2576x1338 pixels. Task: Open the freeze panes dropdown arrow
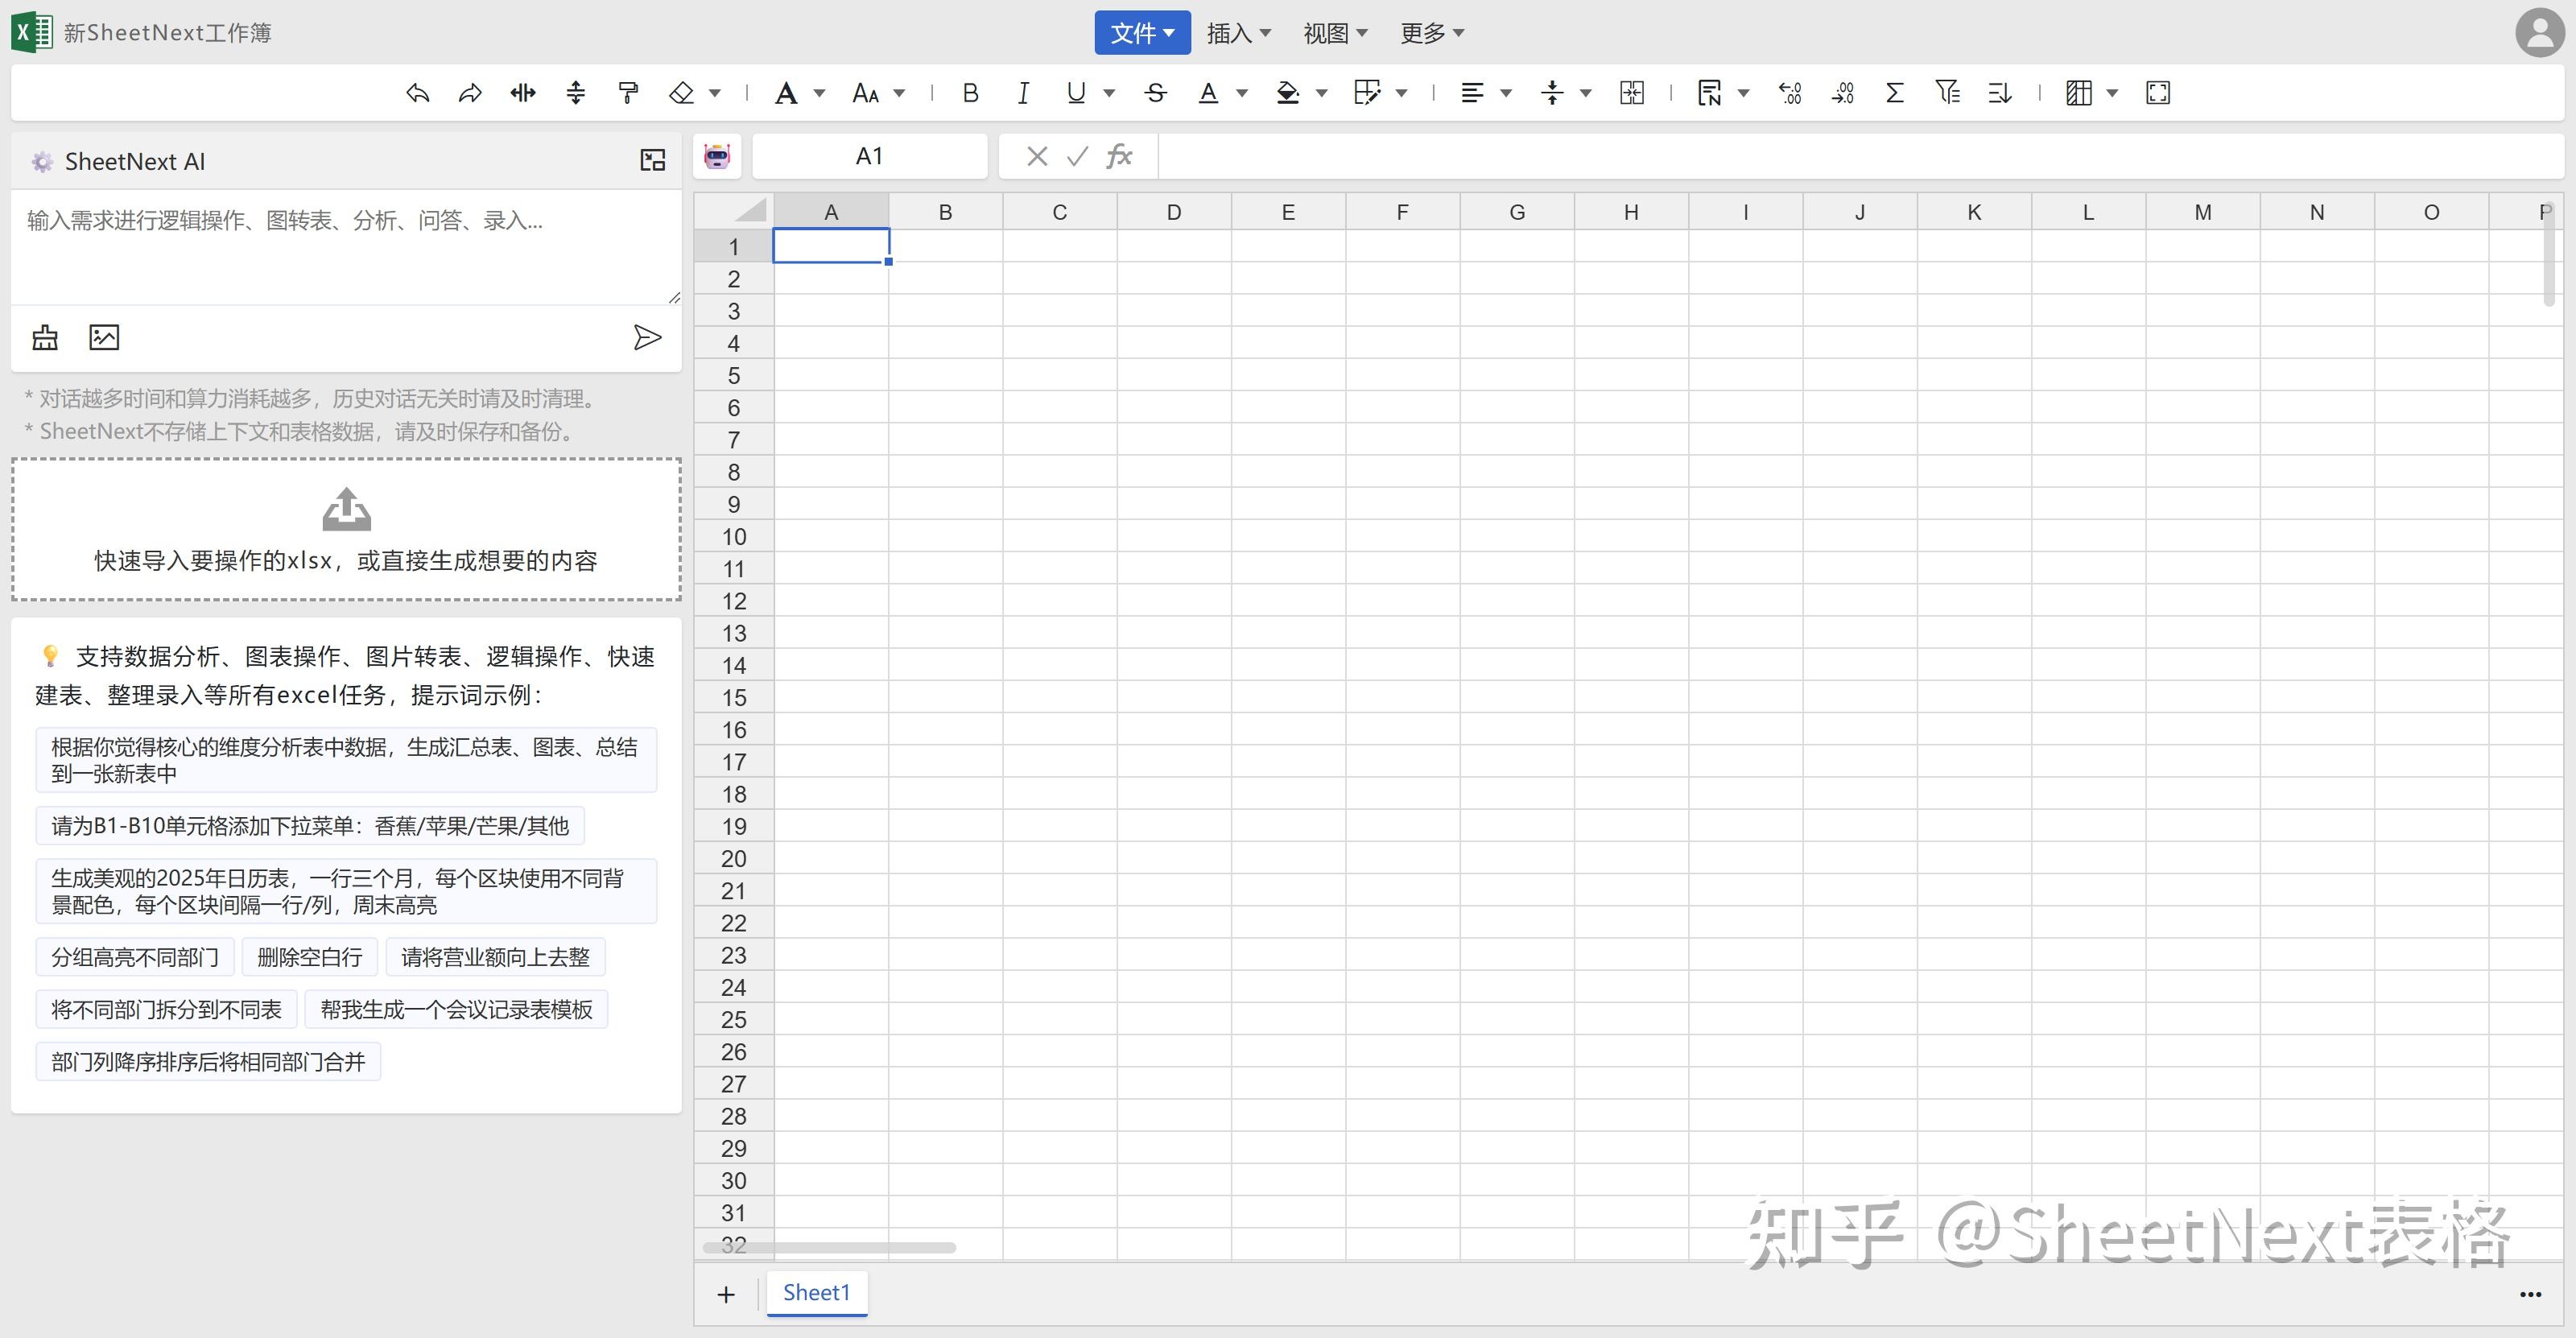pyautogui.click(x=2112, y=93)
